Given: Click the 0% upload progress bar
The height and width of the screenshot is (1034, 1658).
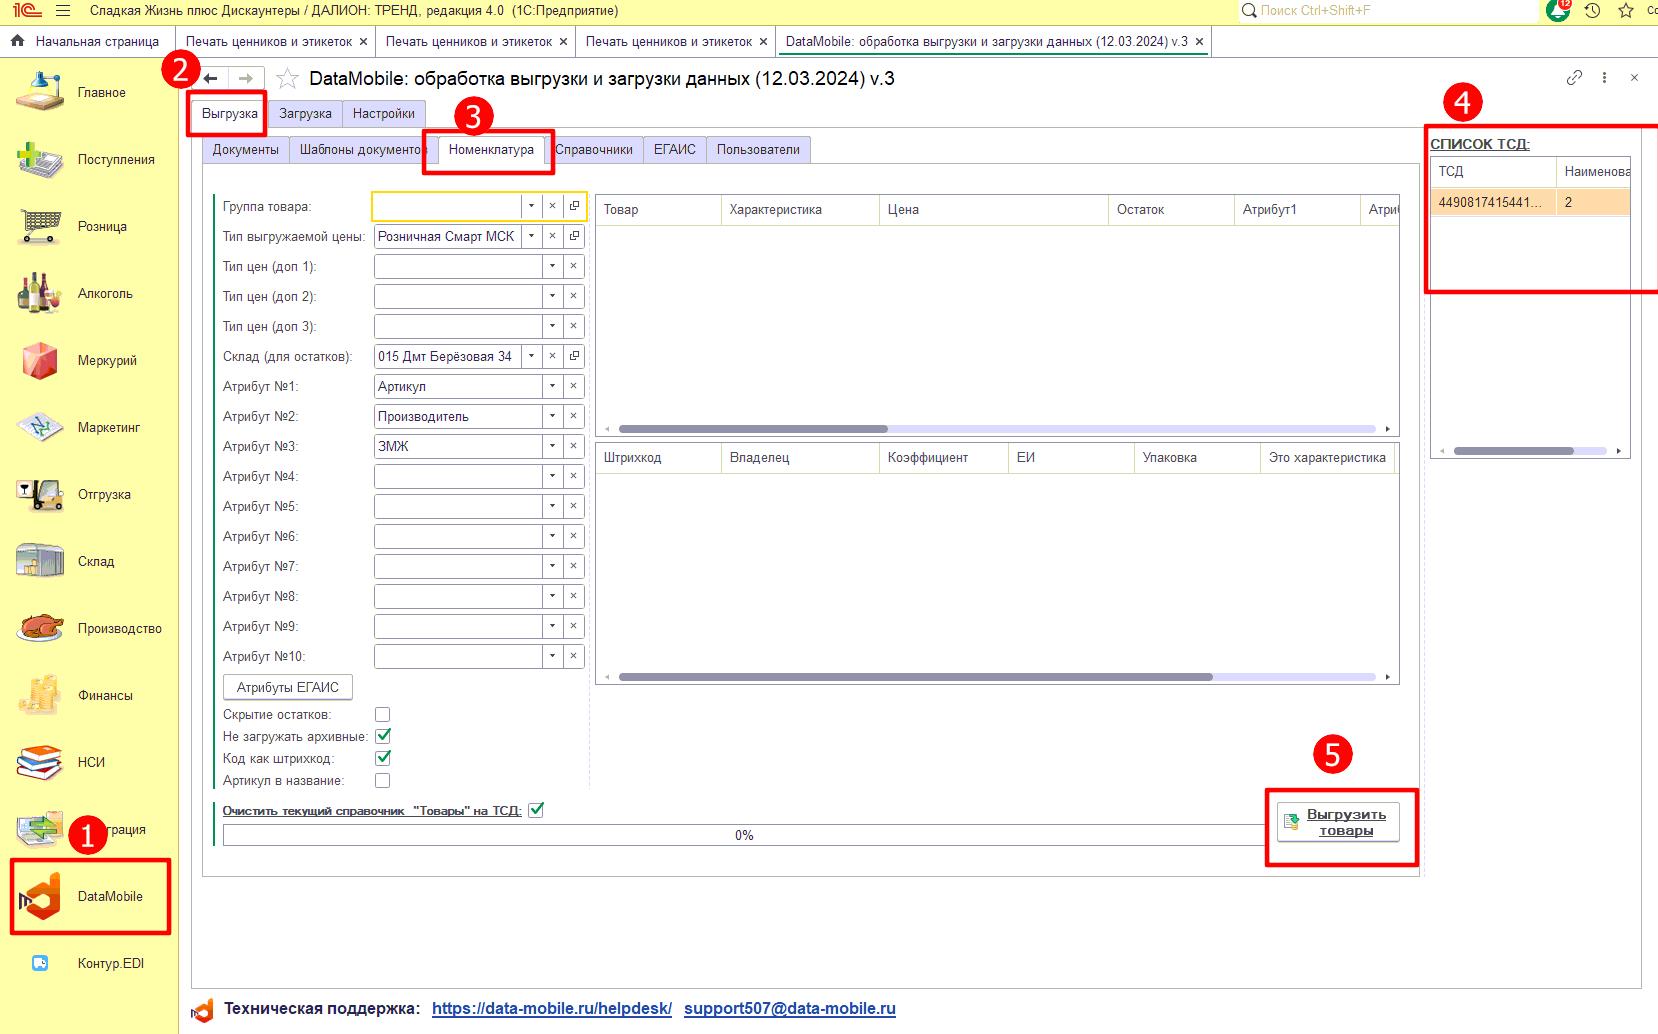Looking at the screenshot, I should (744, 835).
